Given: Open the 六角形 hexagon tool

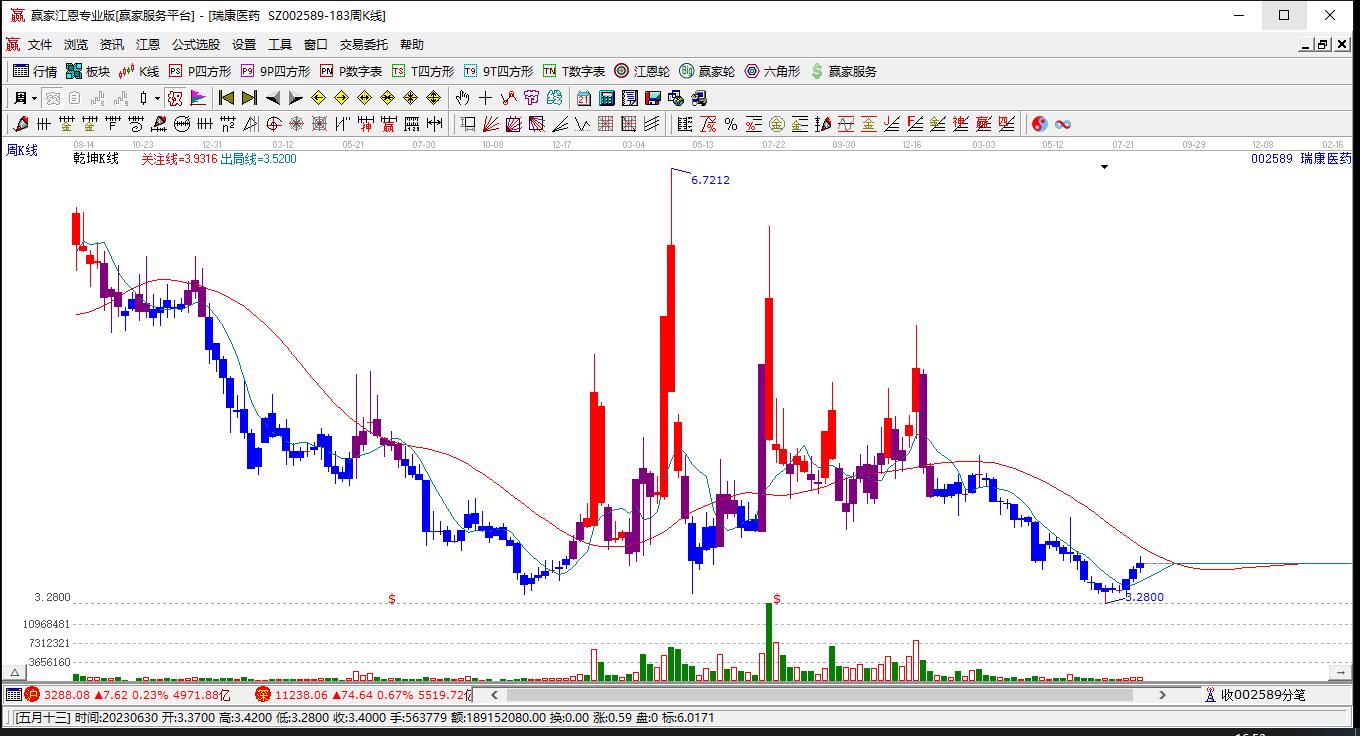Looking at the screenshot, I should click(x=772, y=71).
